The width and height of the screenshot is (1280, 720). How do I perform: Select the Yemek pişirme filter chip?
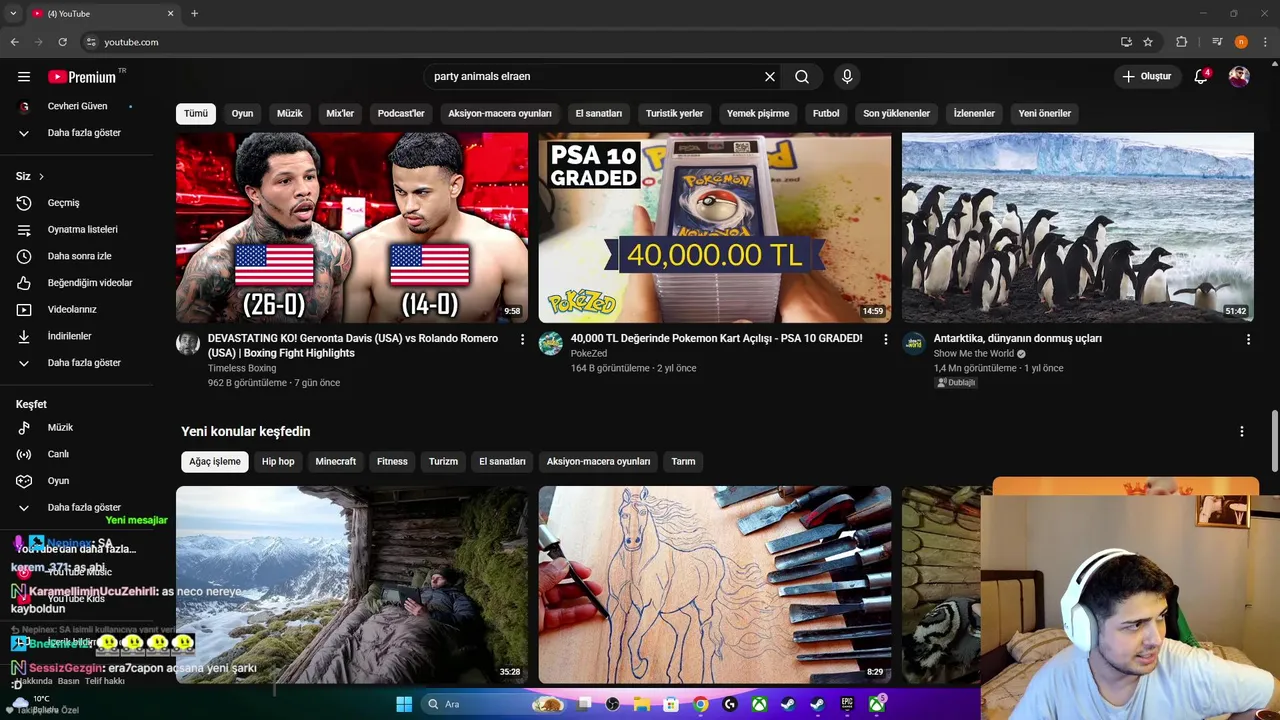point(758,113)
